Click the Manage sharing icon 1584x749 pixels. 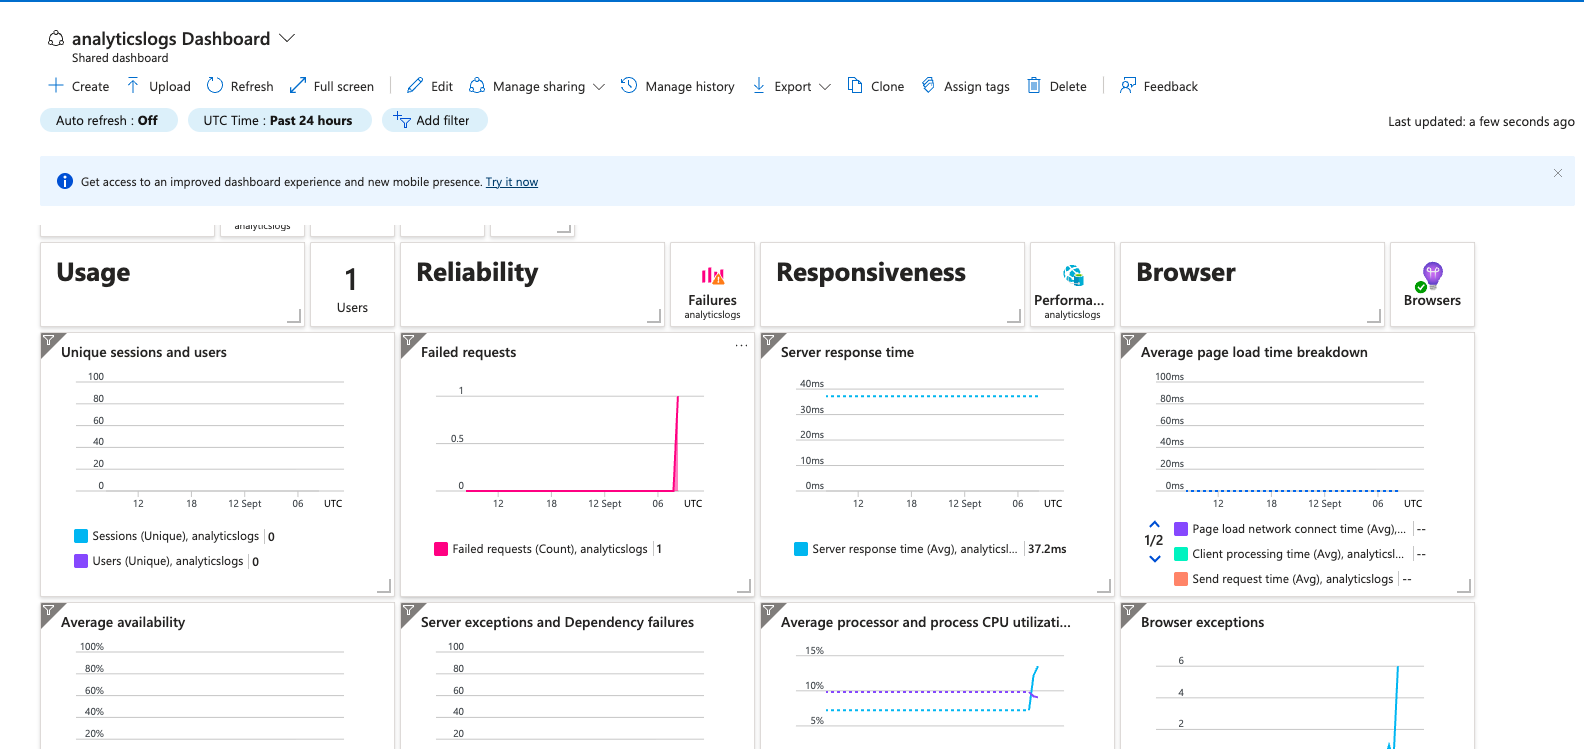coord(477,86)
